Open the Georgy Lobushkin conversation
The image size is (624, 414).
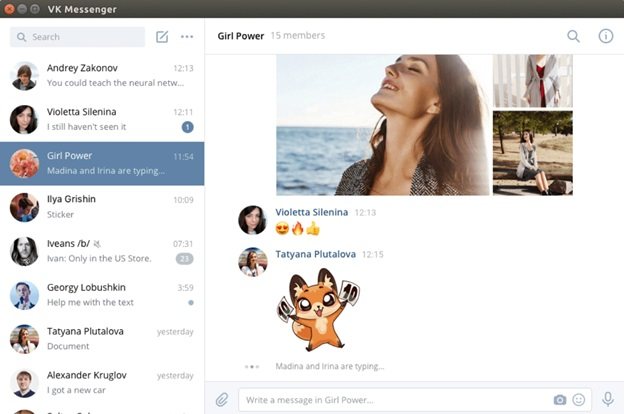click(x=102, y=295)
